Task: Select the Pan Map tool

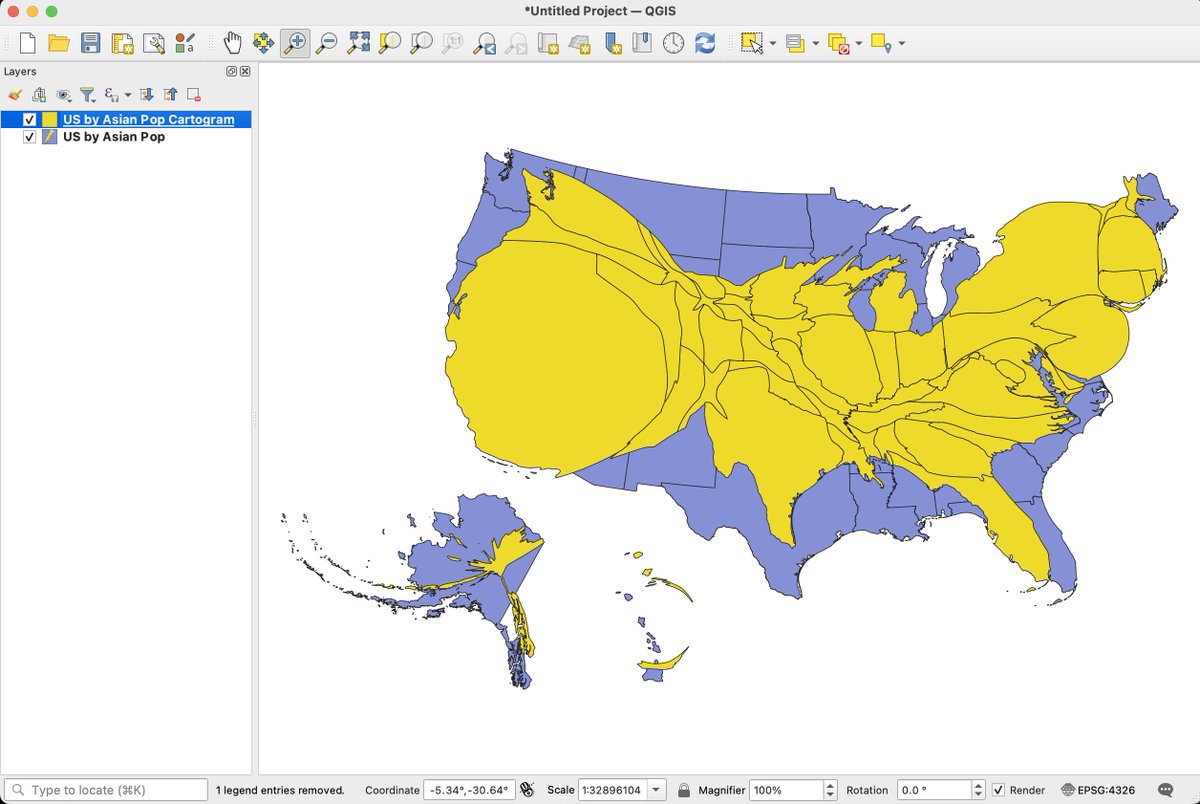Action: [x=232, y=43]
